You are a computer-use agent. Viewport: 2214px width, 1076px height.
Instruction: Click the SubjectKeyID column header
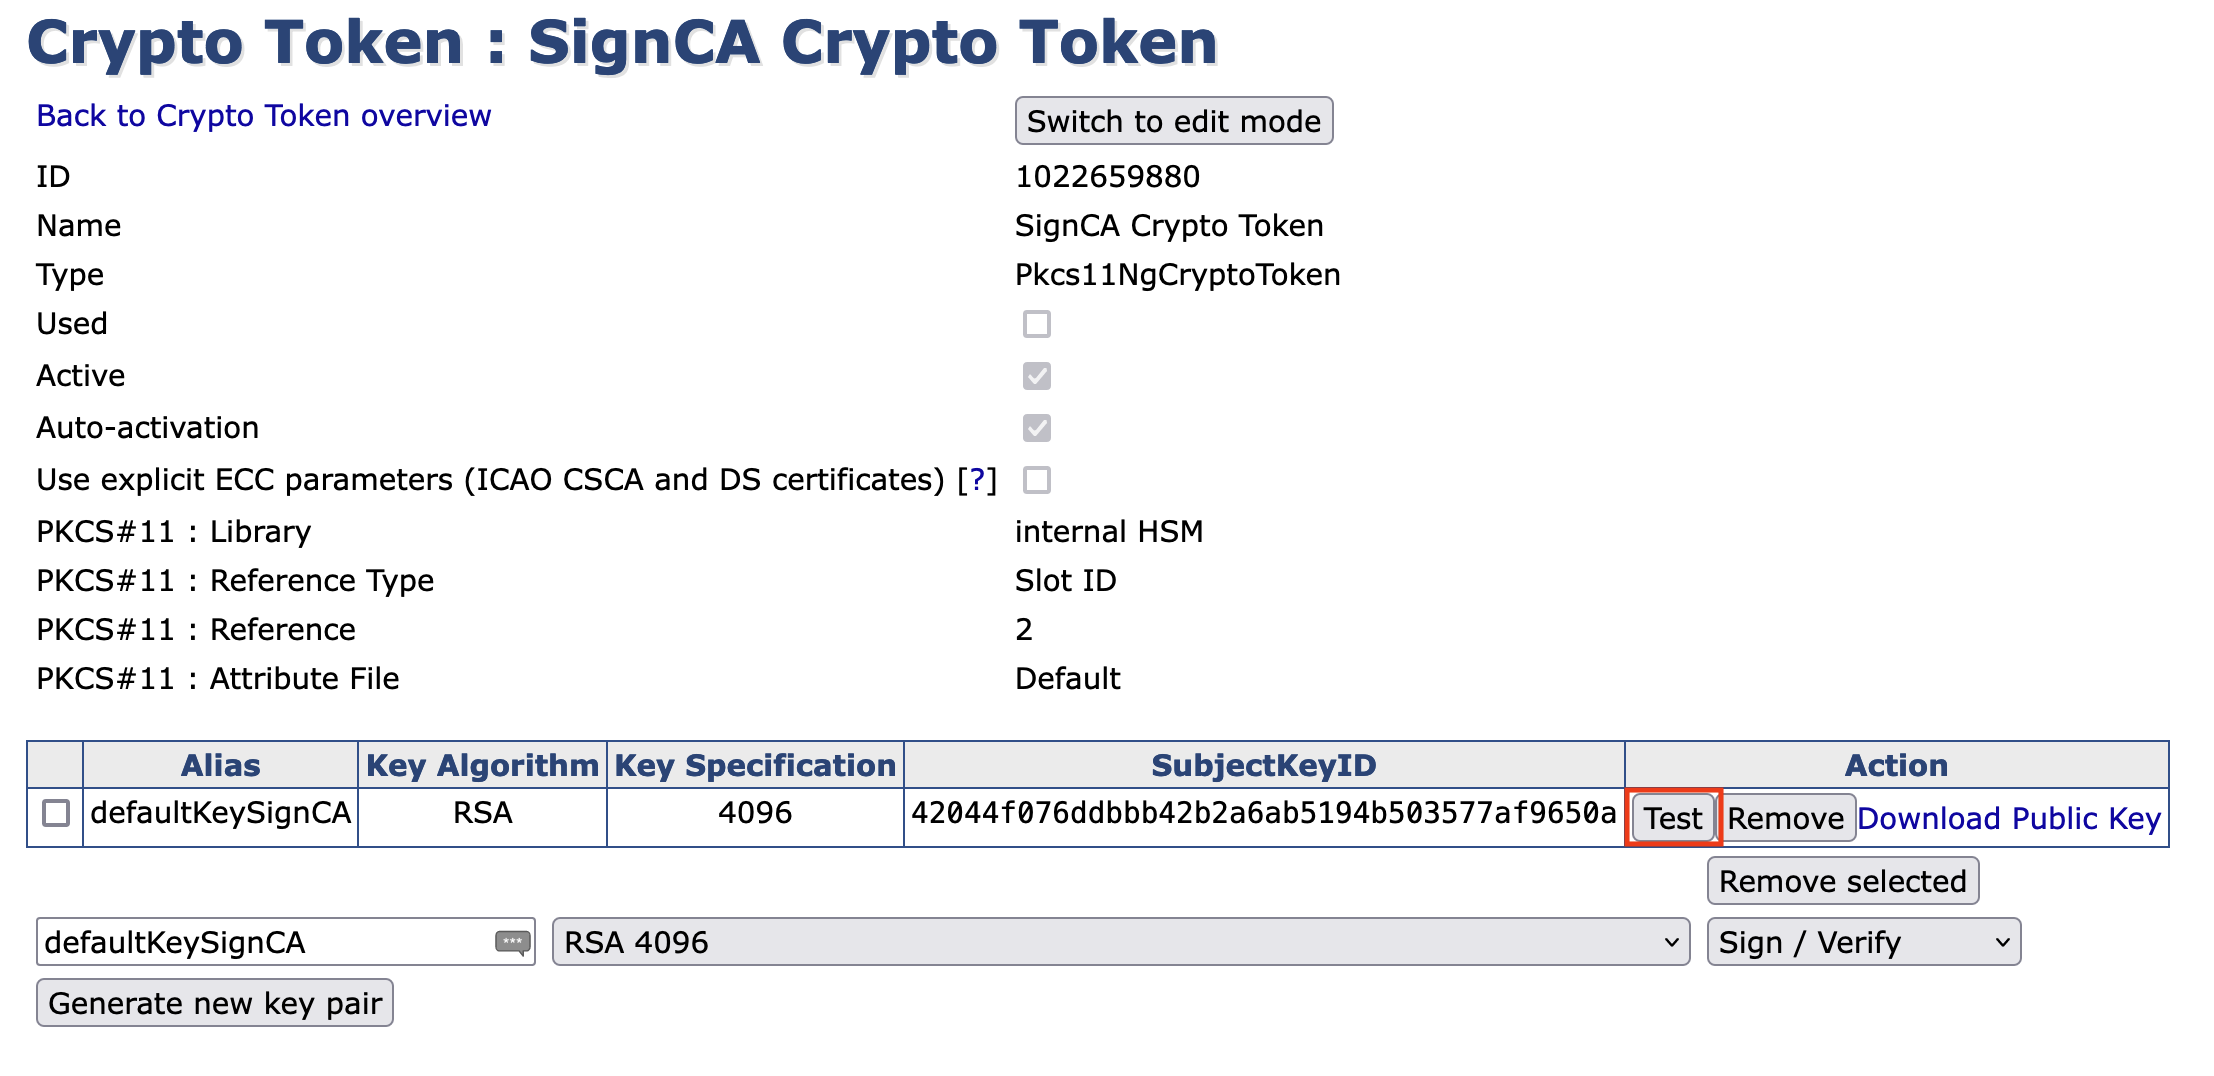pyautogui.click(x=1264, y=765)
